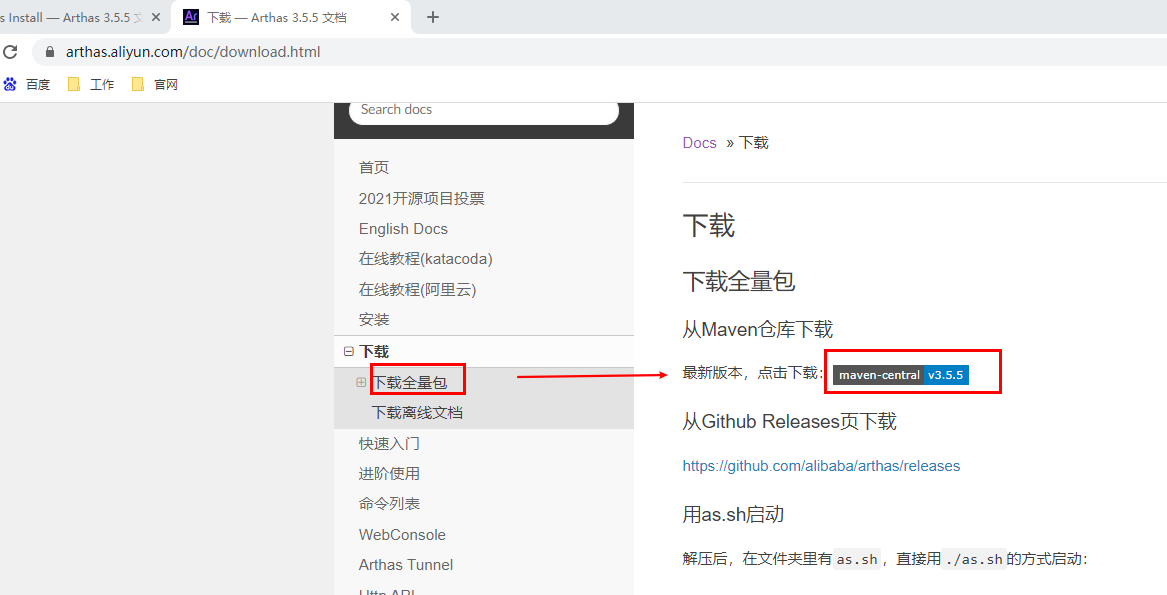
Task: Open 进阶使用 in sidebar
Action: tap(389, 474)
